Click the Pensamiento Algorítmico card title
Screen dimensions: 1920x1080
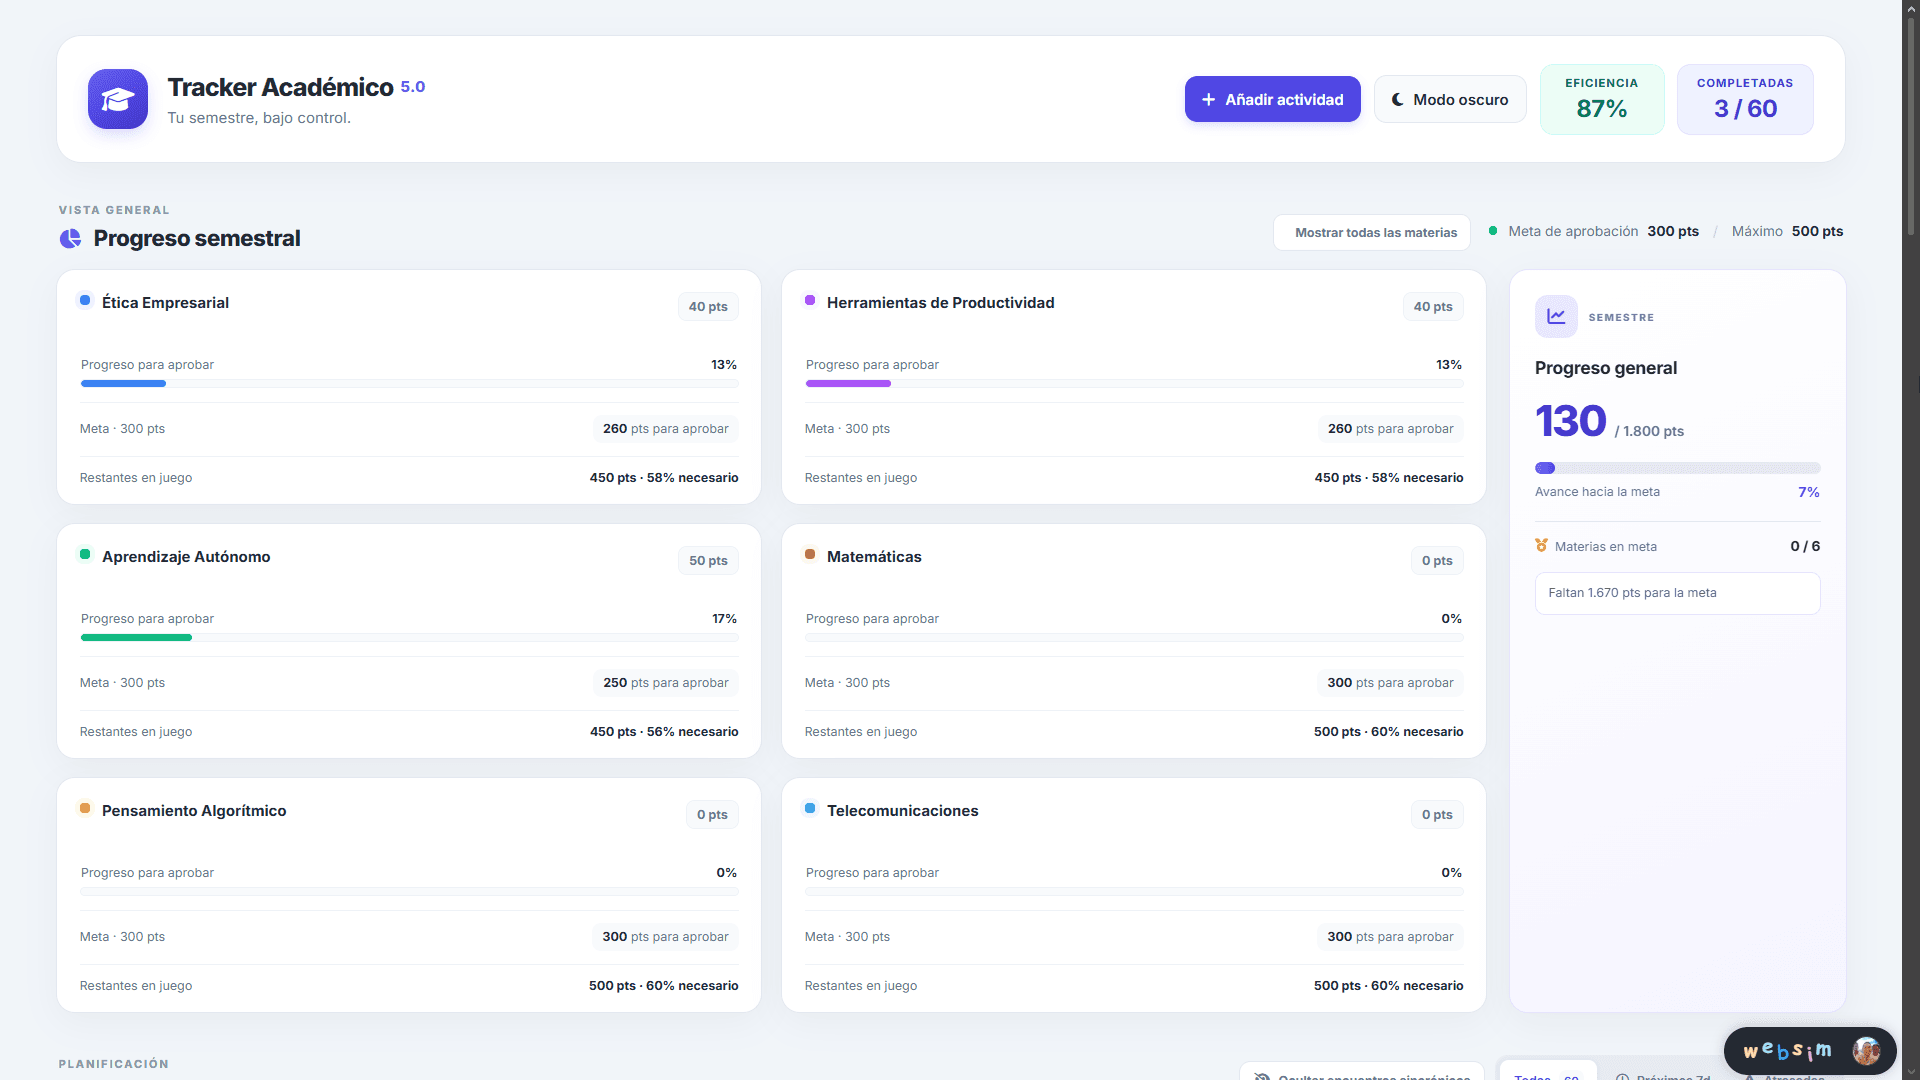(x=194, y=811)
